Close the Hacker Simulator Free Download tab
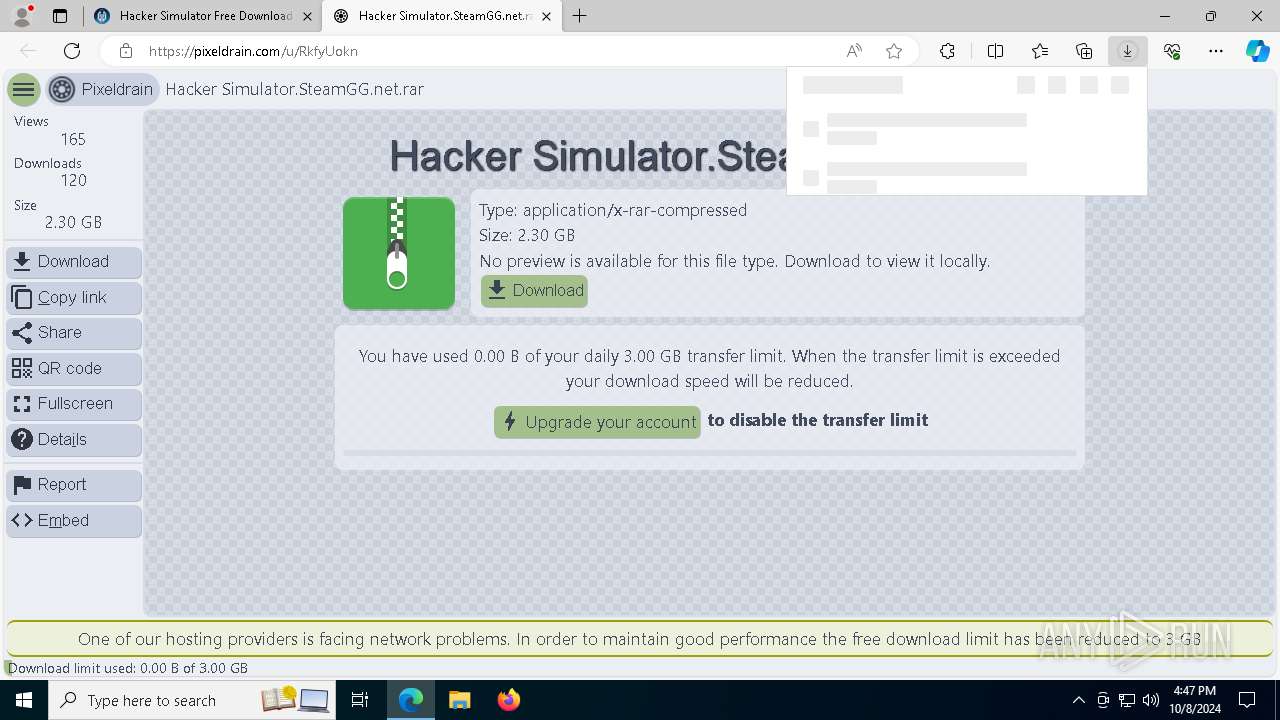 308,16
